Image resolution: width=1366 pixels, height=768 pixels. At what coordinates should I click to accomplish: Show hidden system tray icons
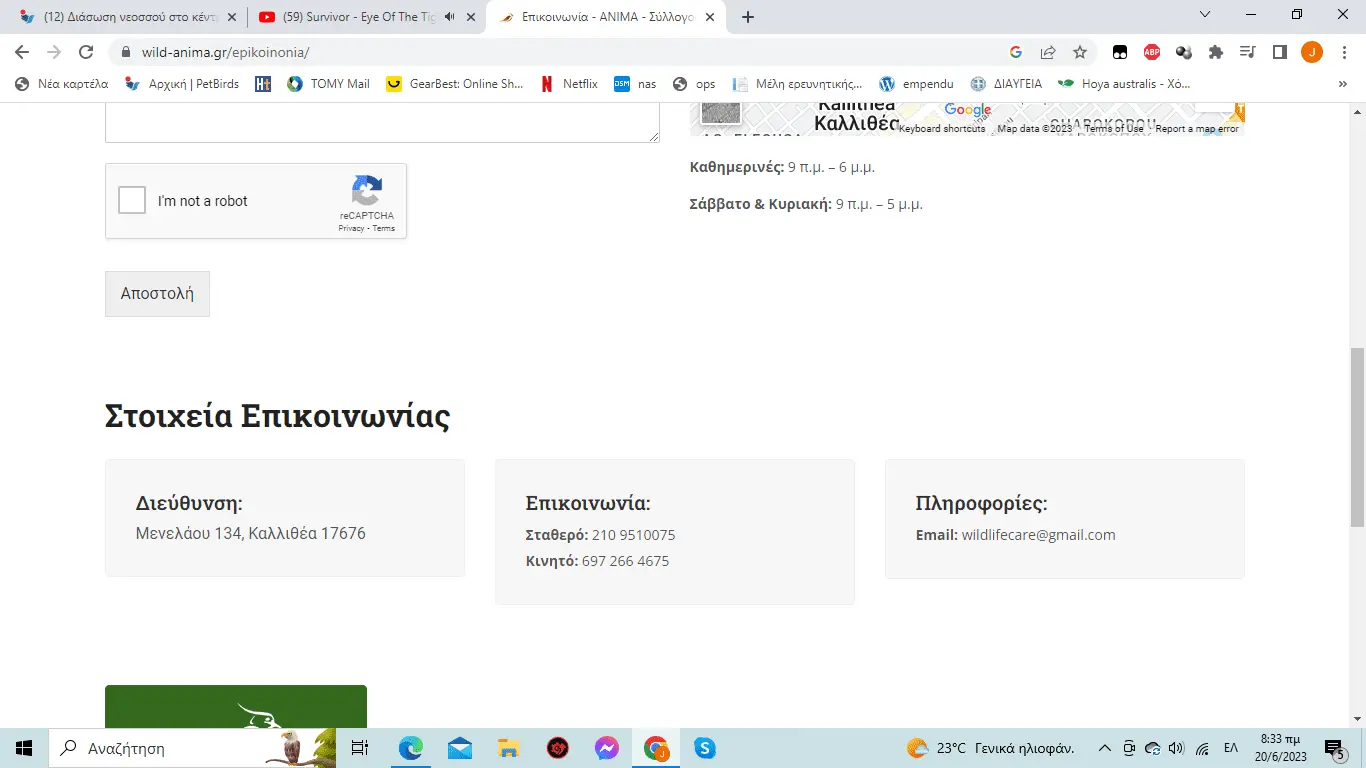[1105, 748]
